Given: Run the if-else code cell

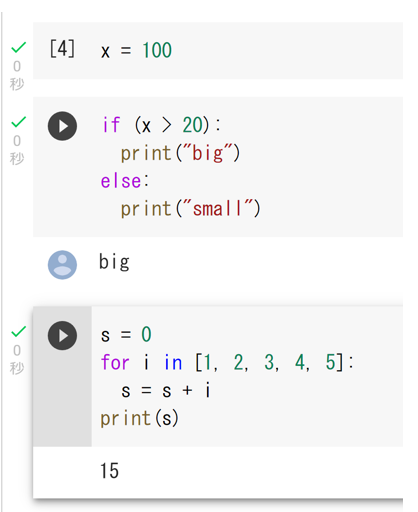Looking at the screenshot, I should [62, 126].
